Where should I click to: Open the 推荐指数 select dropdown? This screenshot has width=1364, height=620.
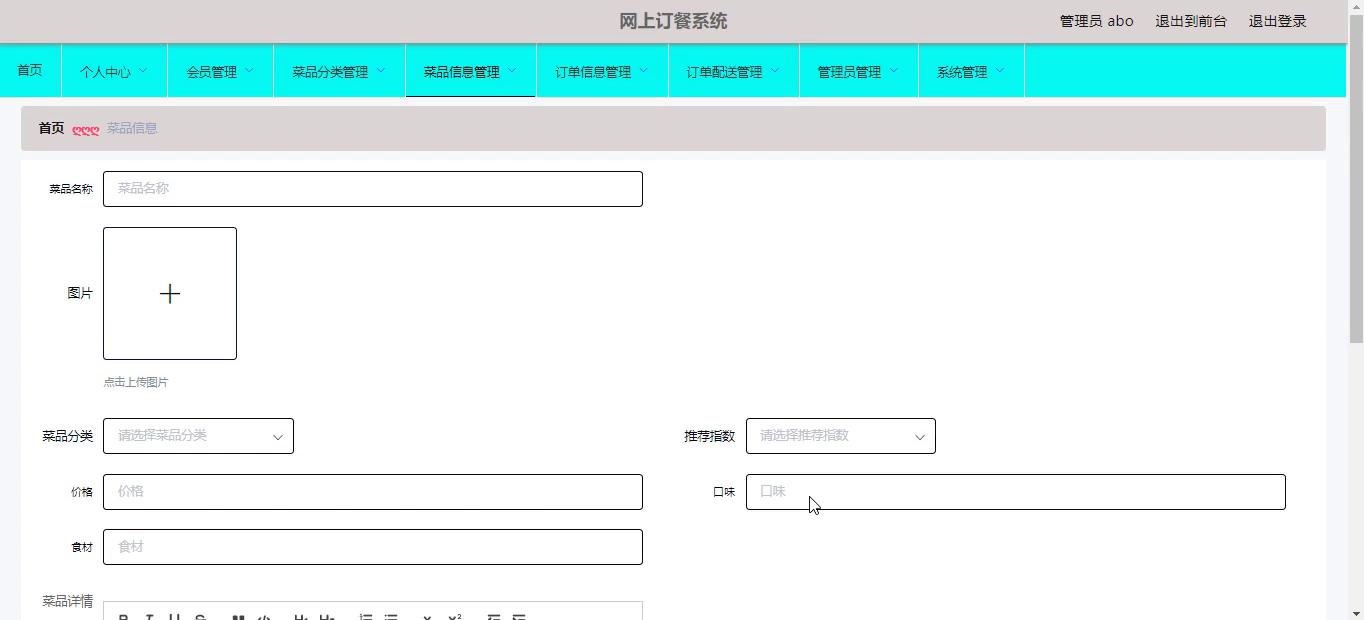pyautogui.click(x=840, y=436)
